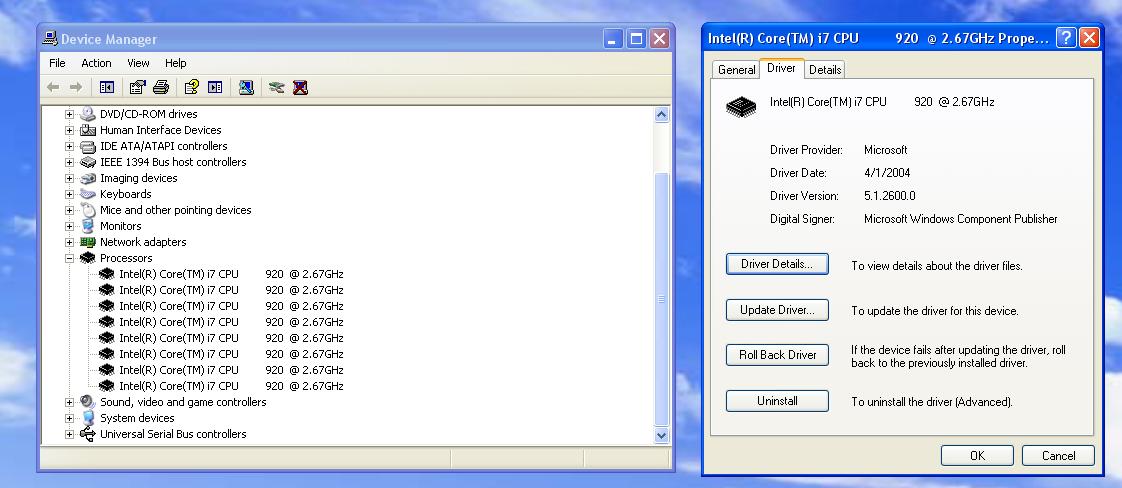The height and width of the screenshot is (488, 1122).
Task: Switch to the Details tab
Action: [825, 70]
